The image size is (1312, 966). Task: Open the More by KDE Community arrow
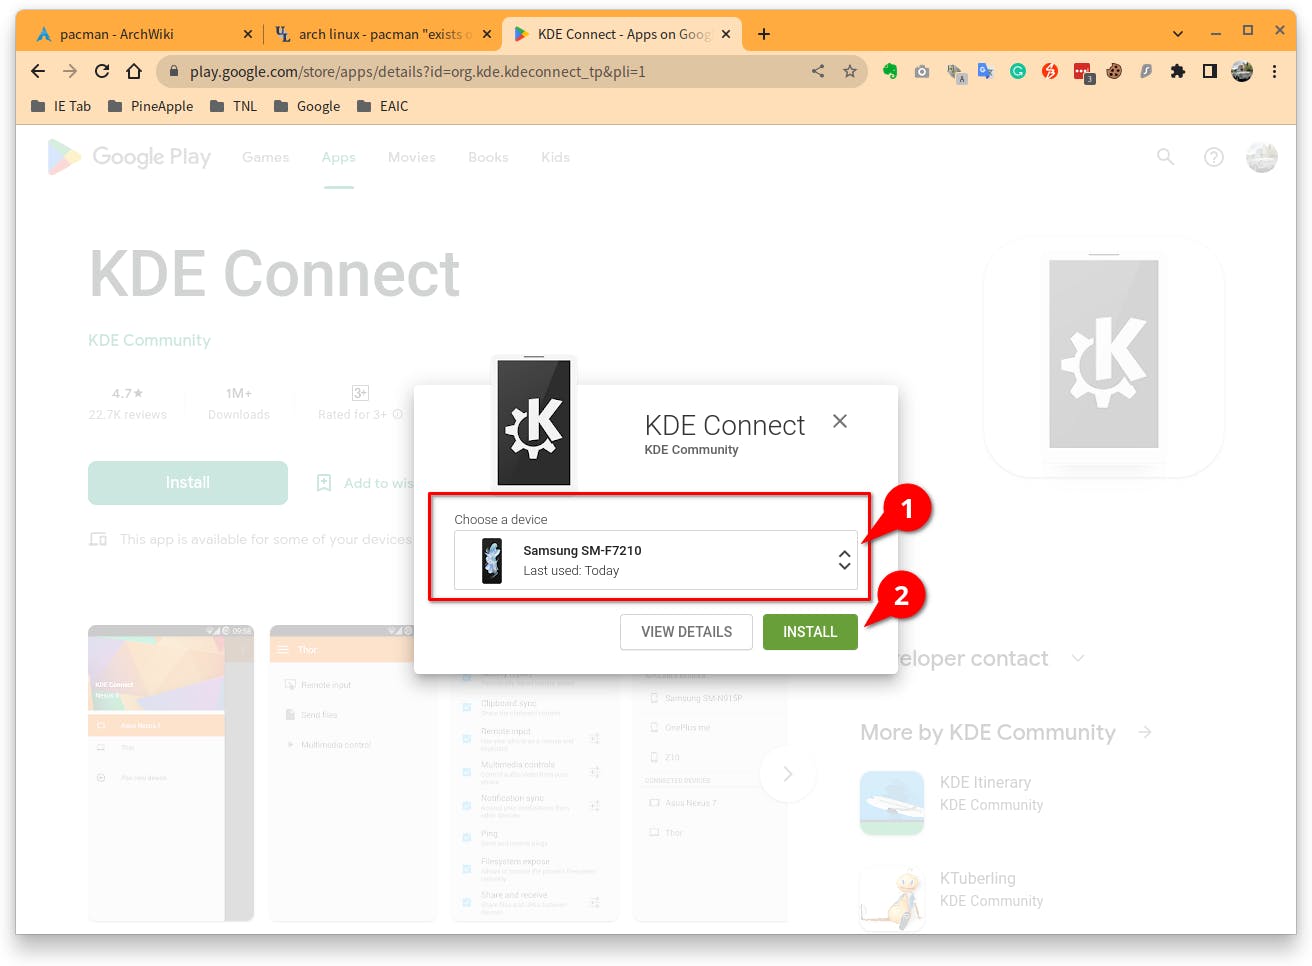click(x=1145, y=733)
